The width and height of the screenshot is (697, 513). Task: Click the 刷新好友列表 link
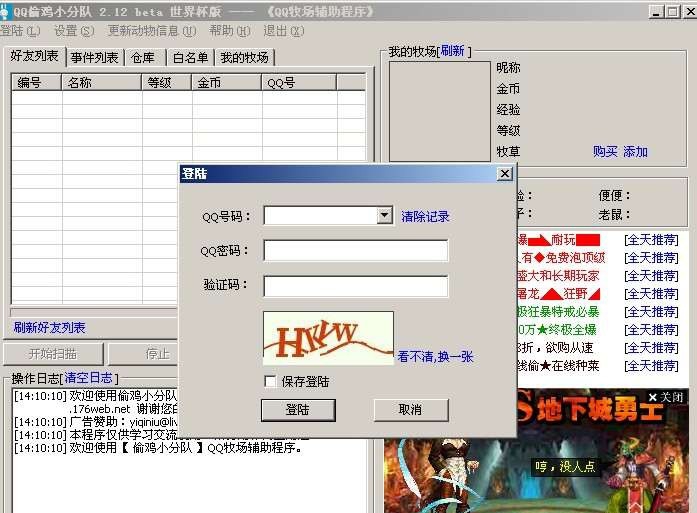49,328
